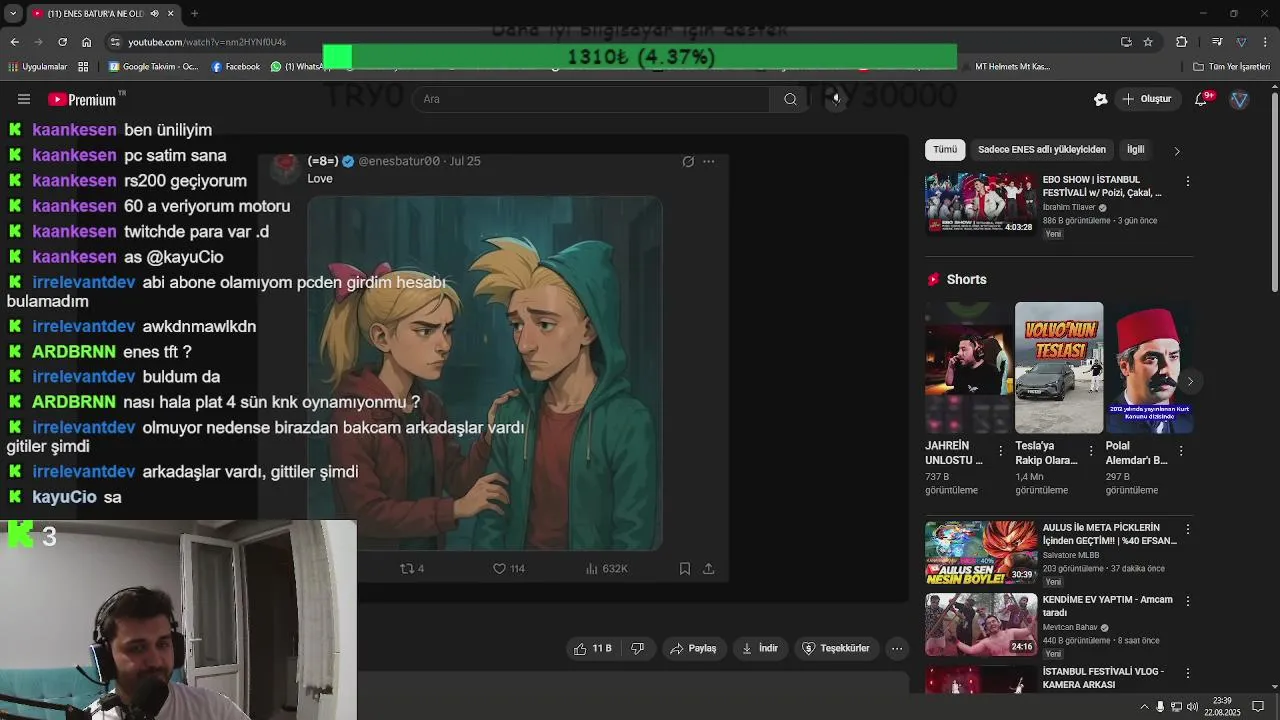Select the Tümü filter chip
Viewport: 1280px width, 720px height.
coord(945,150)
